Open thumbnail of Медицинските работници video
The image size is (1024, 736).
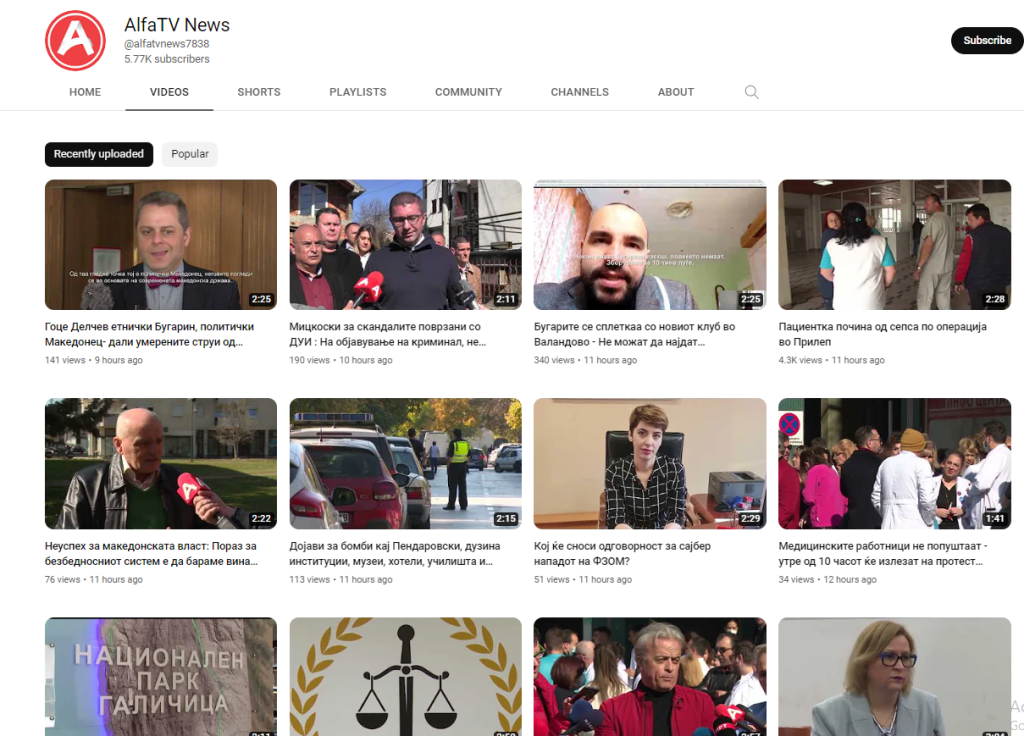pyautogui.click(x=895, y=464)
